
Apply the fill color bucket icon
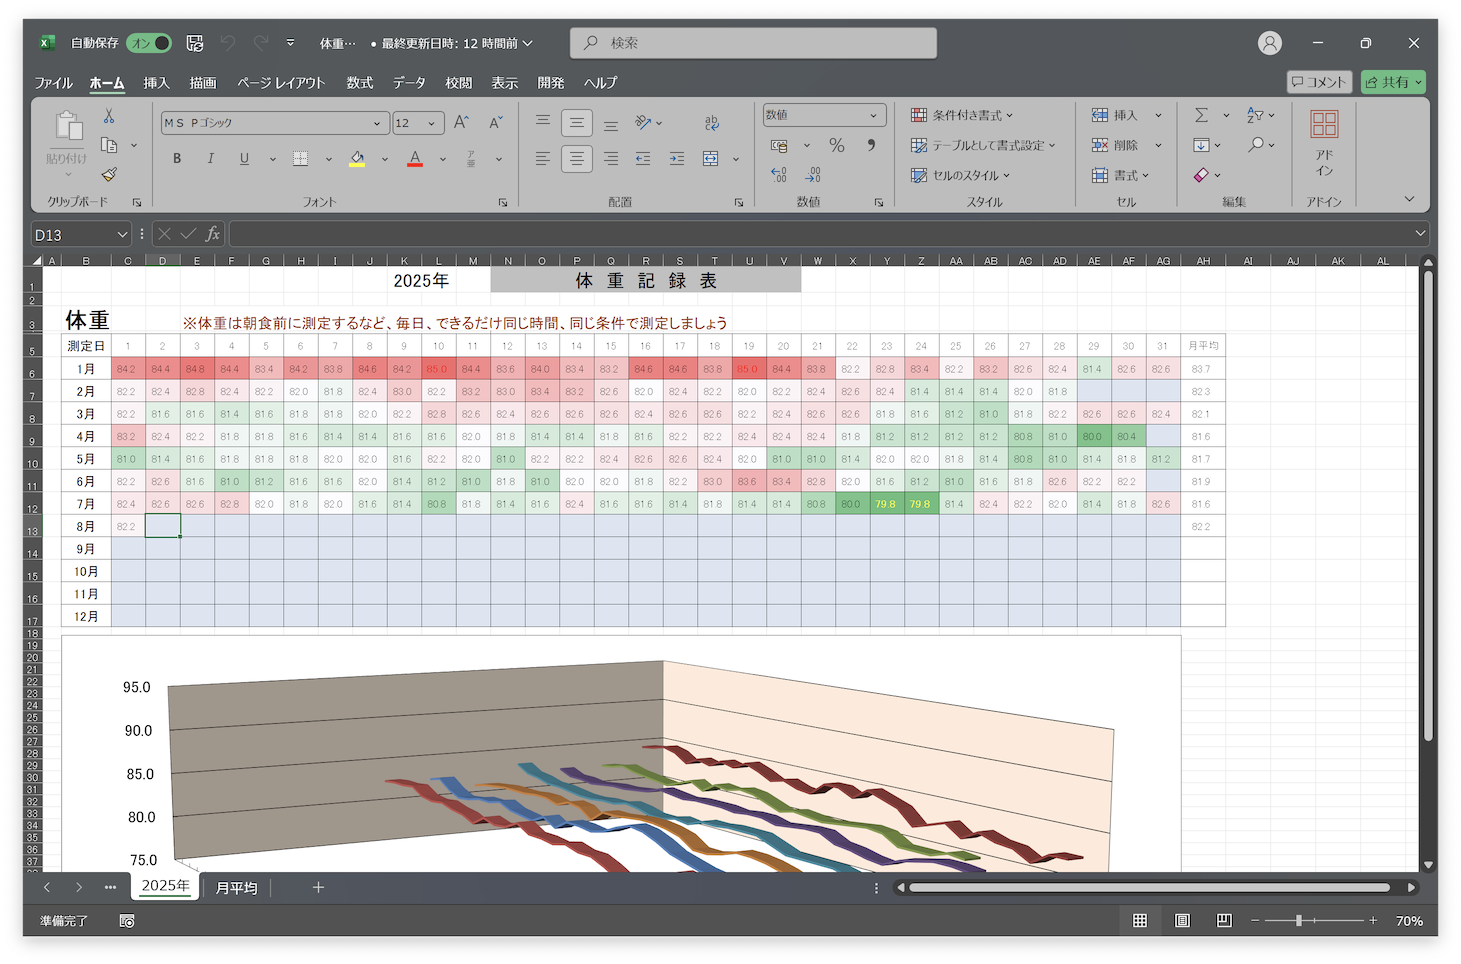click(x=357, y=159)
